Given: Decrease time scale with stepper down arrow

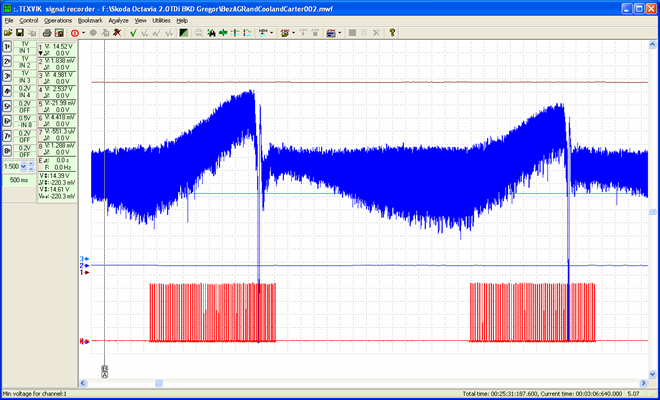Looking at the screenshot, I should [31, 169].
